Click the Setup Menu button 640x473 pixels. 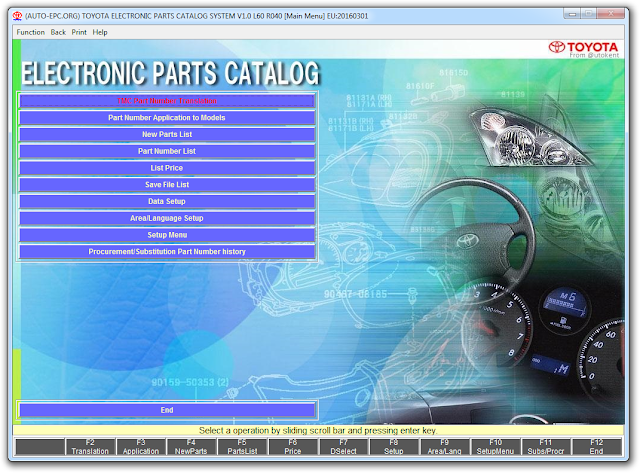167,235
